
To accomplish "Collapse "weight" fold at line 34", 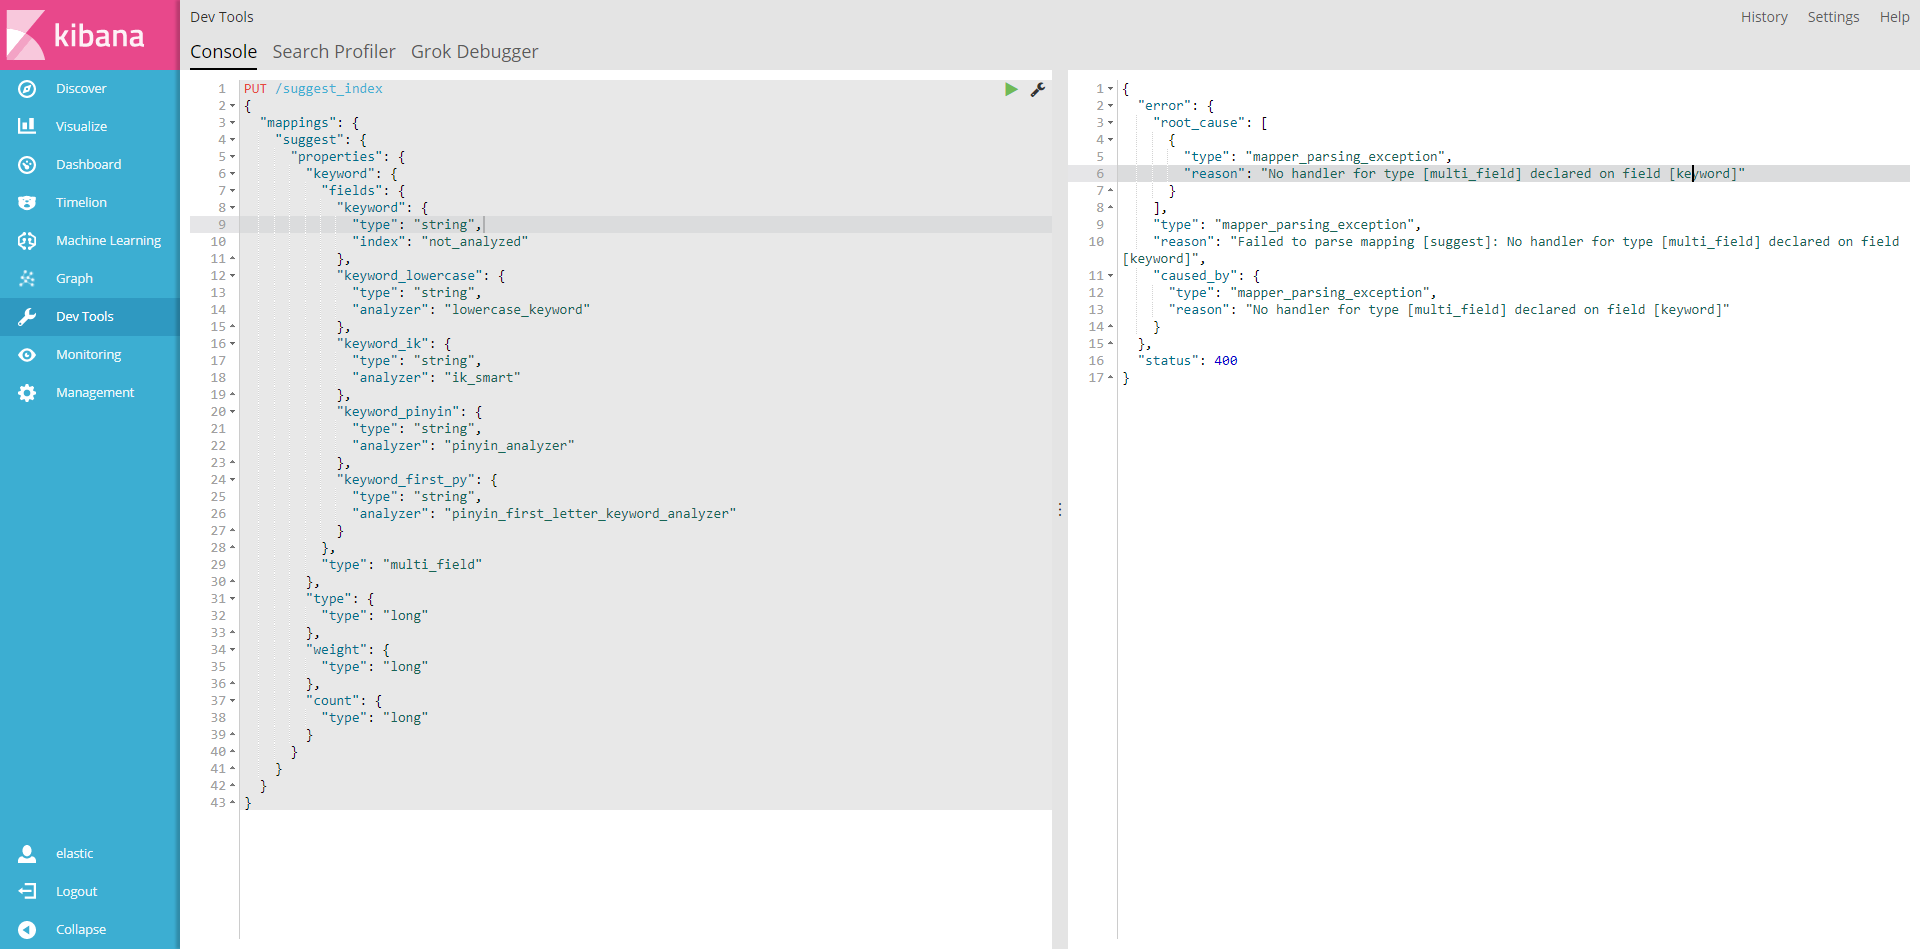I will point(233,650).
